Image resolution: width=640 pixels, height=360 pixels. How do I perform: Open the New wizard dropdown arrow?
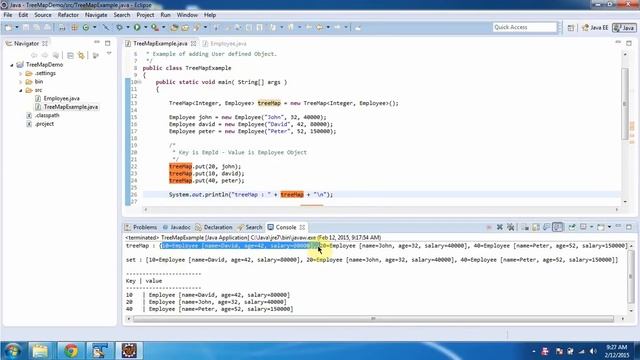[17, 27]
